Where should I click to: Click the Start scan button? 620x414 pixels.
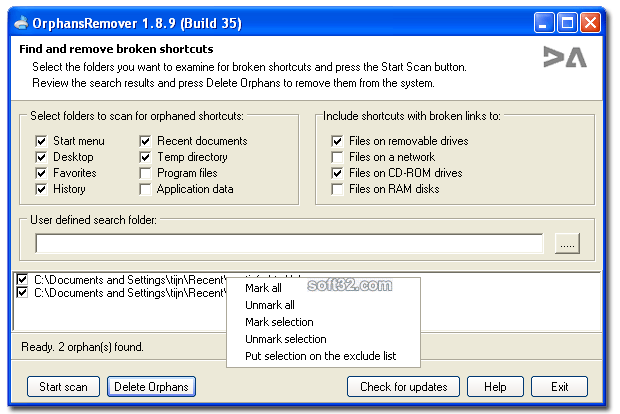pyautogui.click(x=63, y=386)
